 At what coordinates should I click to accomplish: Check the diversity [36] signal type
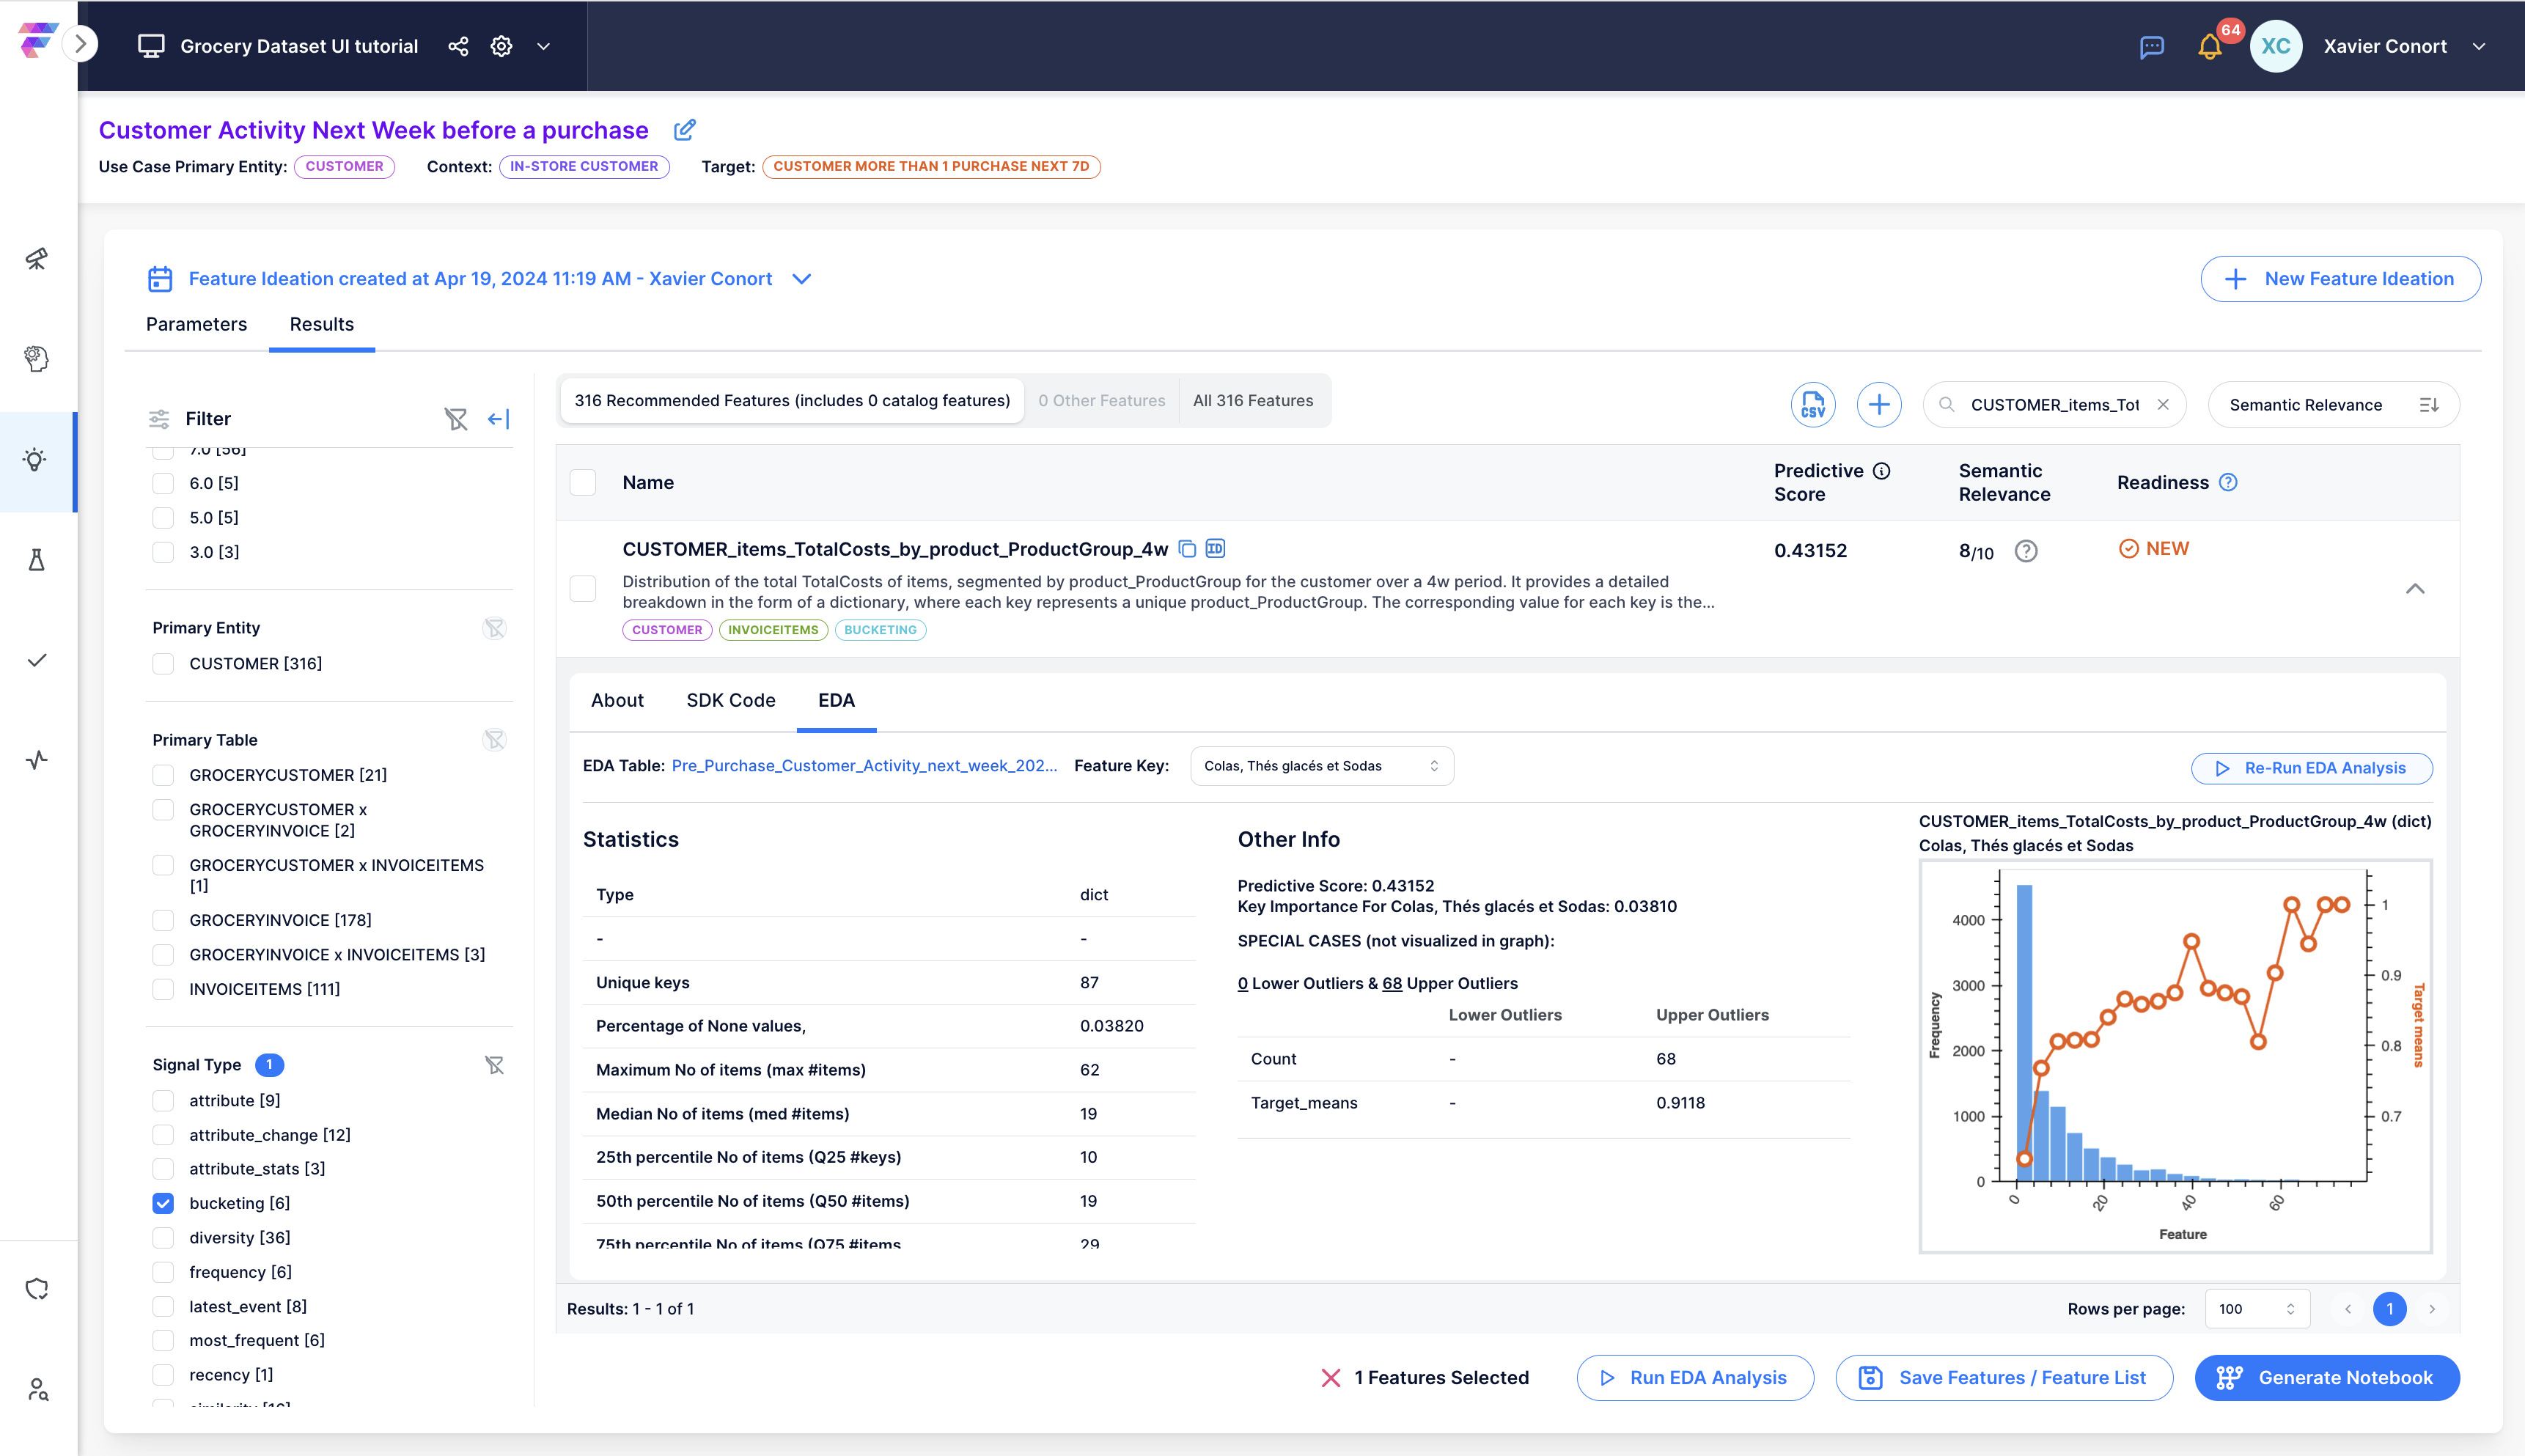(x=163, y=1238)
